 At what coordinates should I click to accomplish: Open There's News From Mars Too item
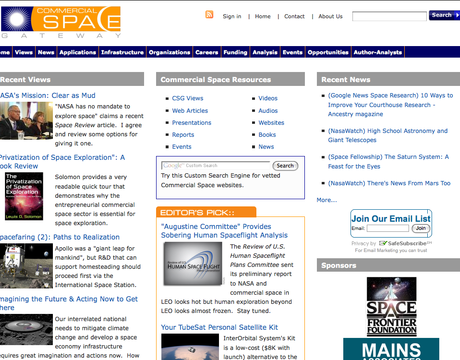pos(389,183)
